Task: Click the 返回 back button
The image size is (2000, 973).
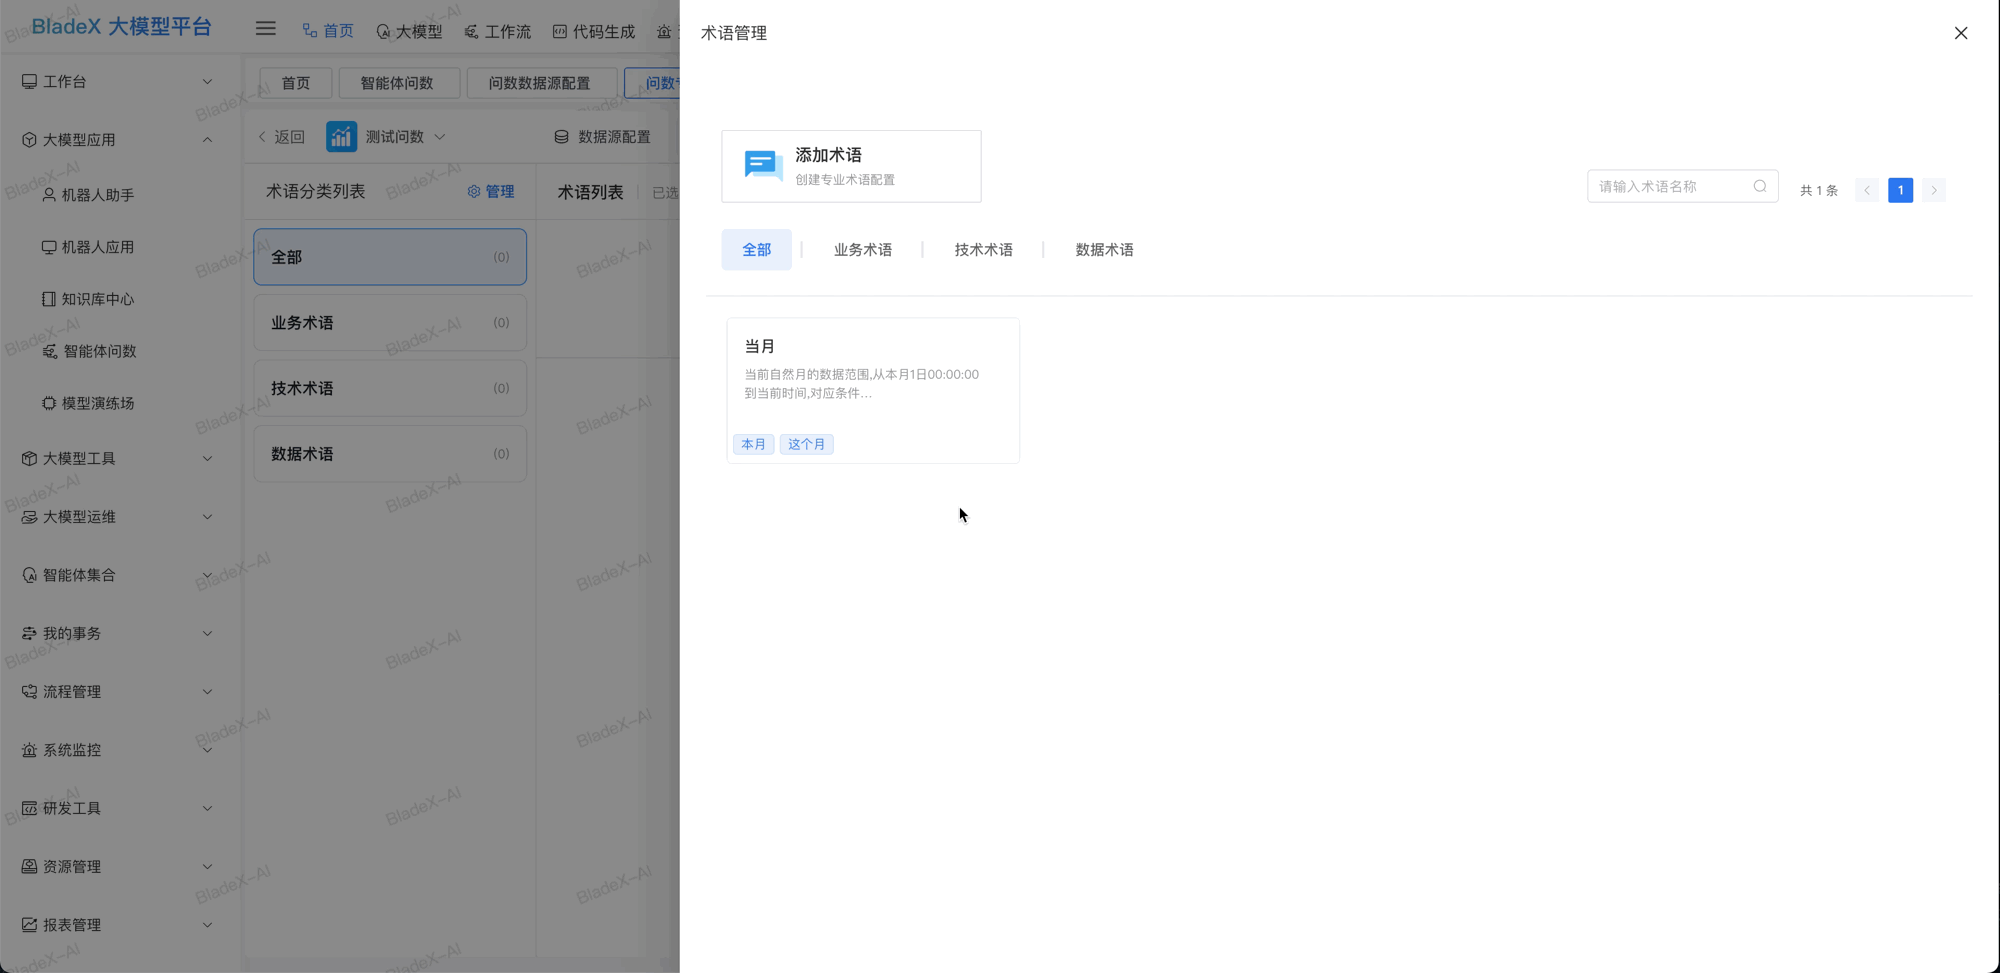Action: coord(281,136)
